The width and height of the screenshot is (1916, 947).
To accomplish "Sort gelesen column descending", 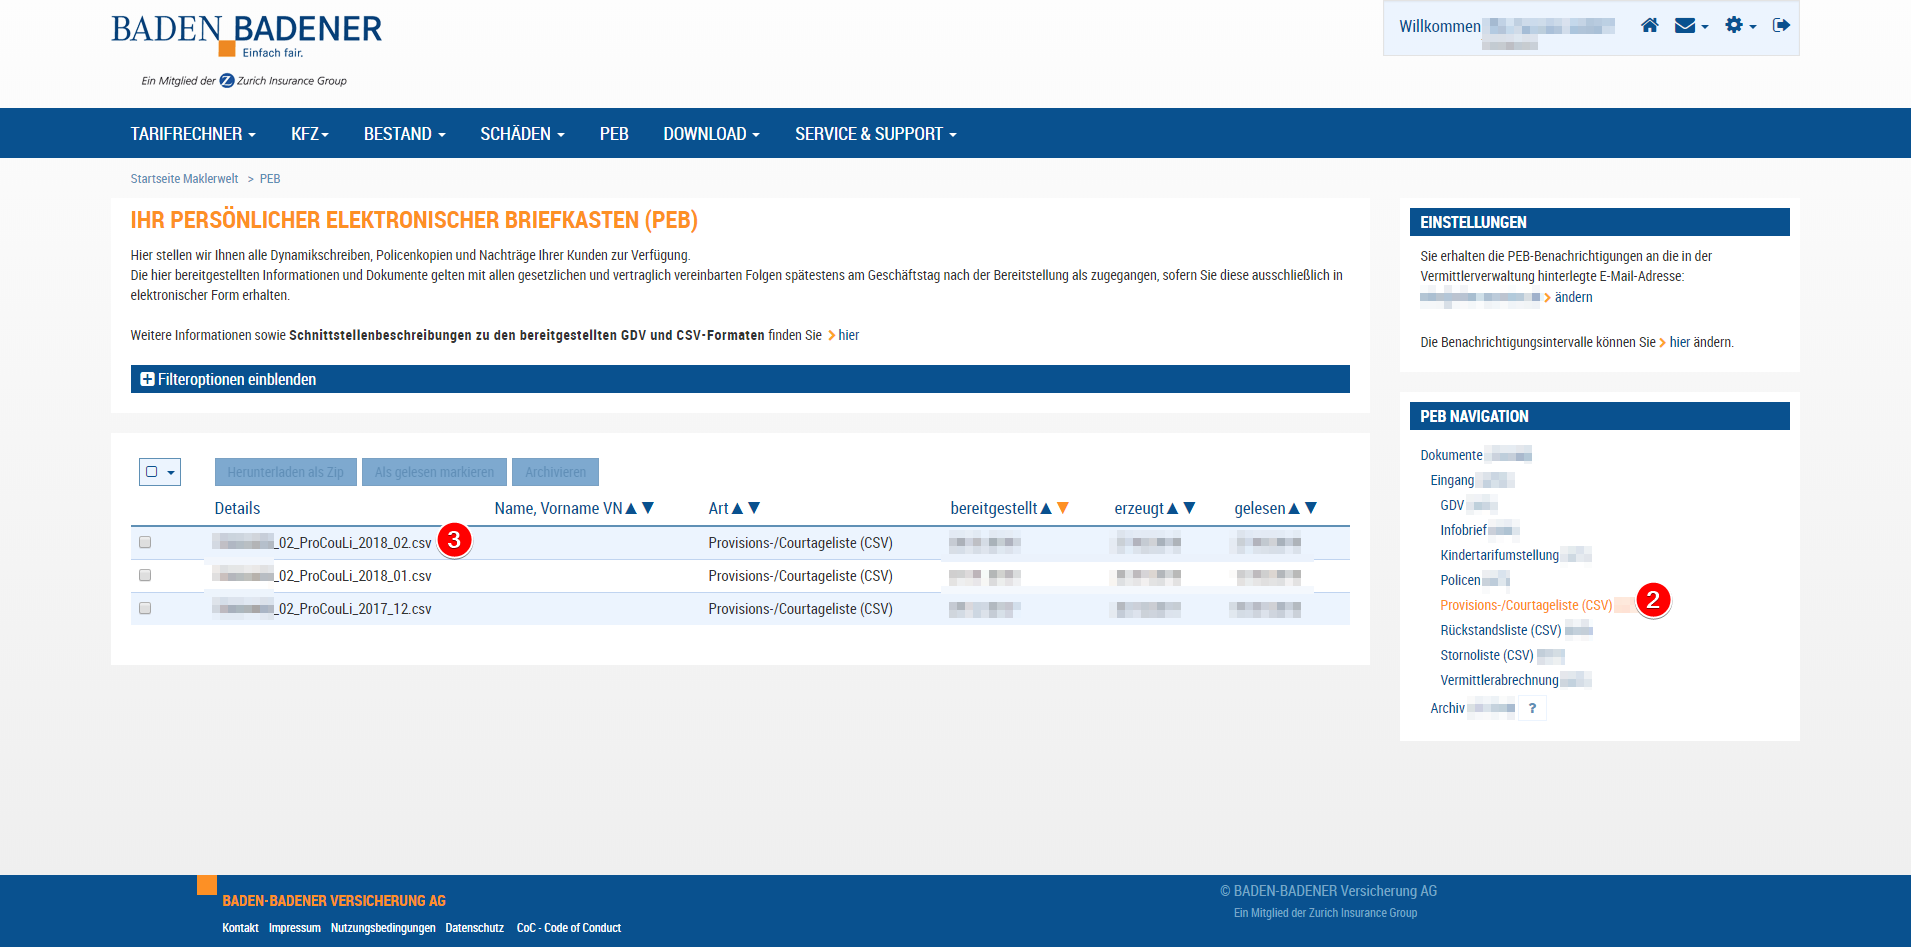I will (1311, 508).
